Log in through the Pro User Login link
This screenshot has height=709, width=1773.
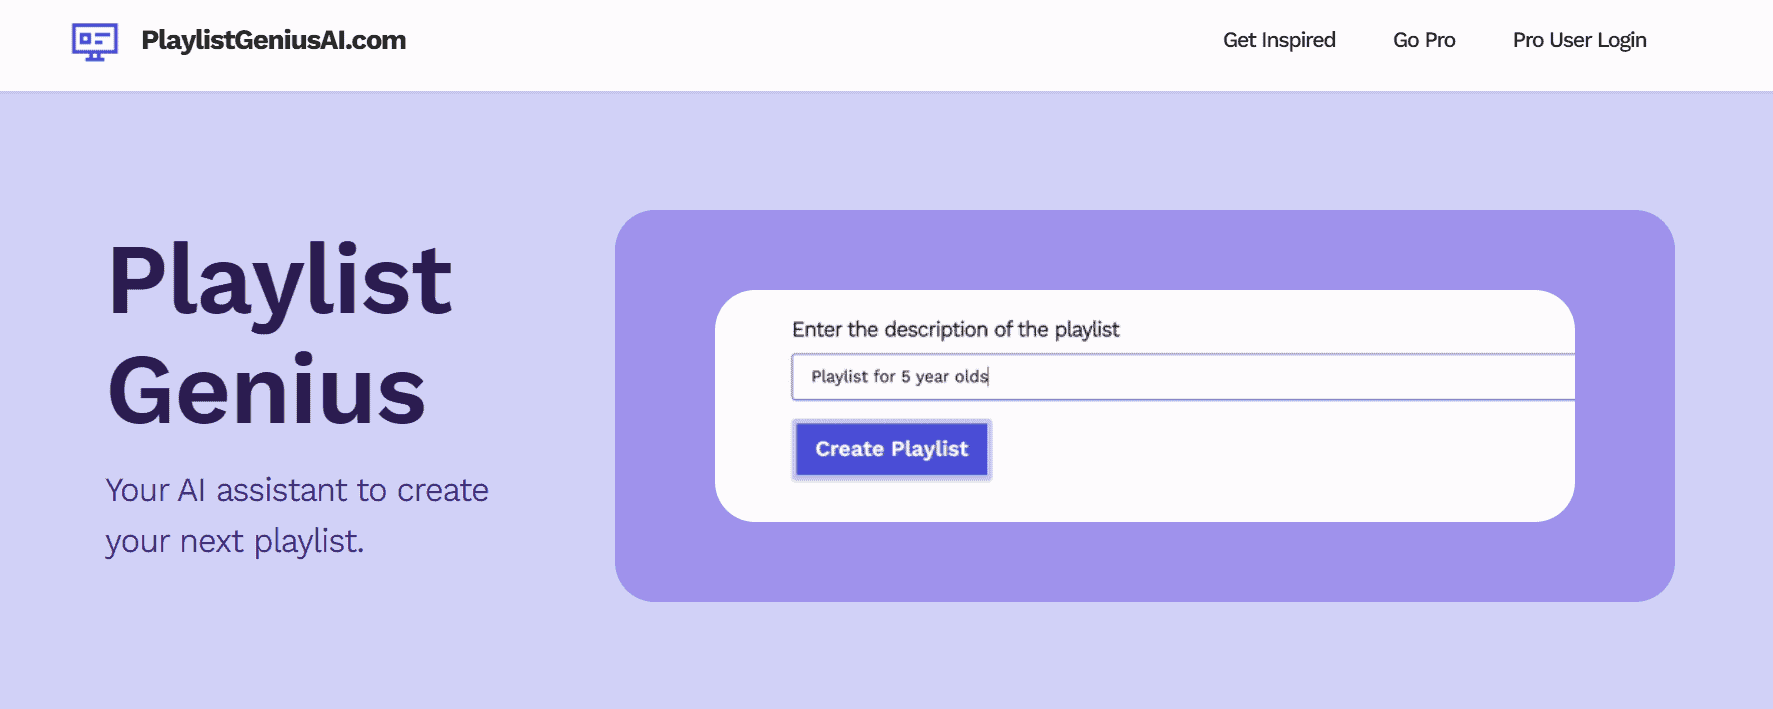tap(1579, 40)
